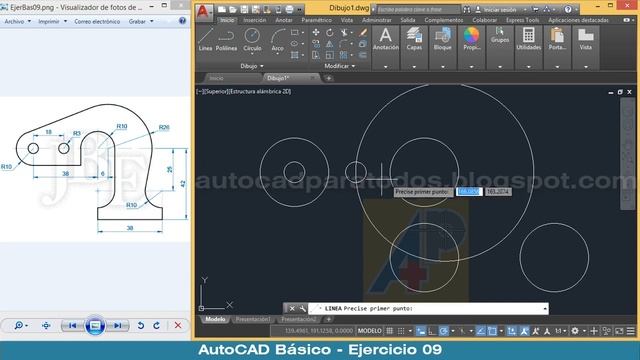The width and height of the screenshot is (640, 360).
Task: Open Correo electrónico in photo viewer
Action: [97, 21]
